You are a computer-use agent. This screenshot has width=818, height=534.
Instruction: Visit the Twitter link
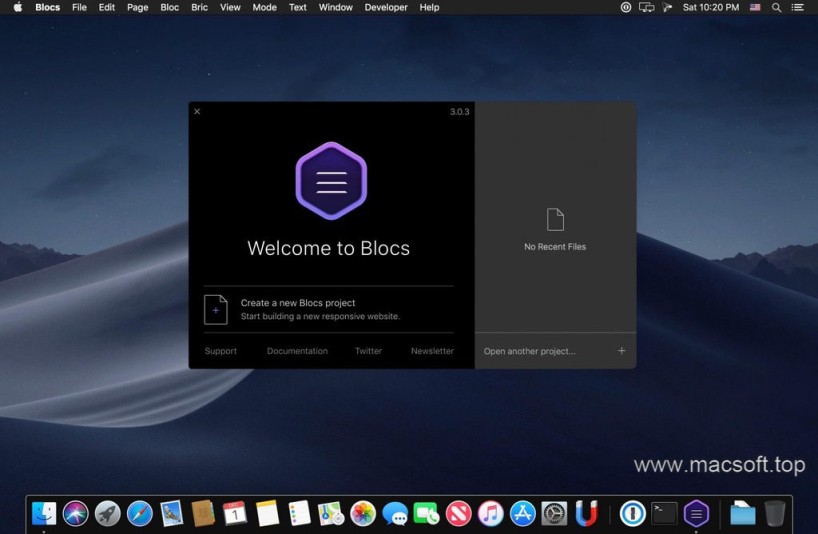coord(368,351)
